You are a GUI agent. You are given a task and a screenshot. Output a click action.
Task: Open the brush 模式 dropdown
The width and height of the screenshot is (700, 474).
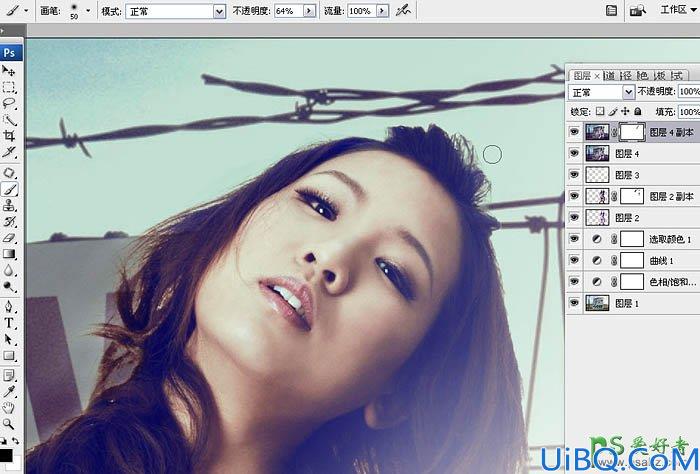point(175,11)
